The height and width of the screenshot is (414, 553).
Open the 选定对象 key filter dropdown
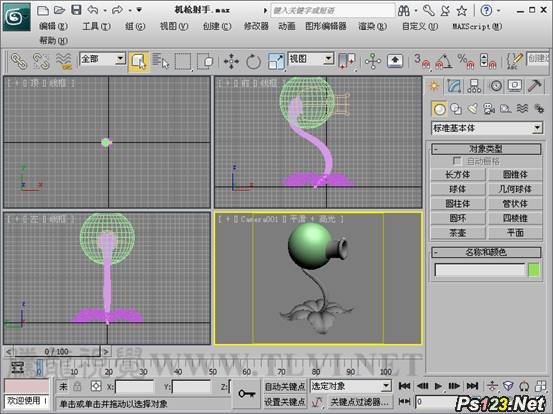coord(351,386)
